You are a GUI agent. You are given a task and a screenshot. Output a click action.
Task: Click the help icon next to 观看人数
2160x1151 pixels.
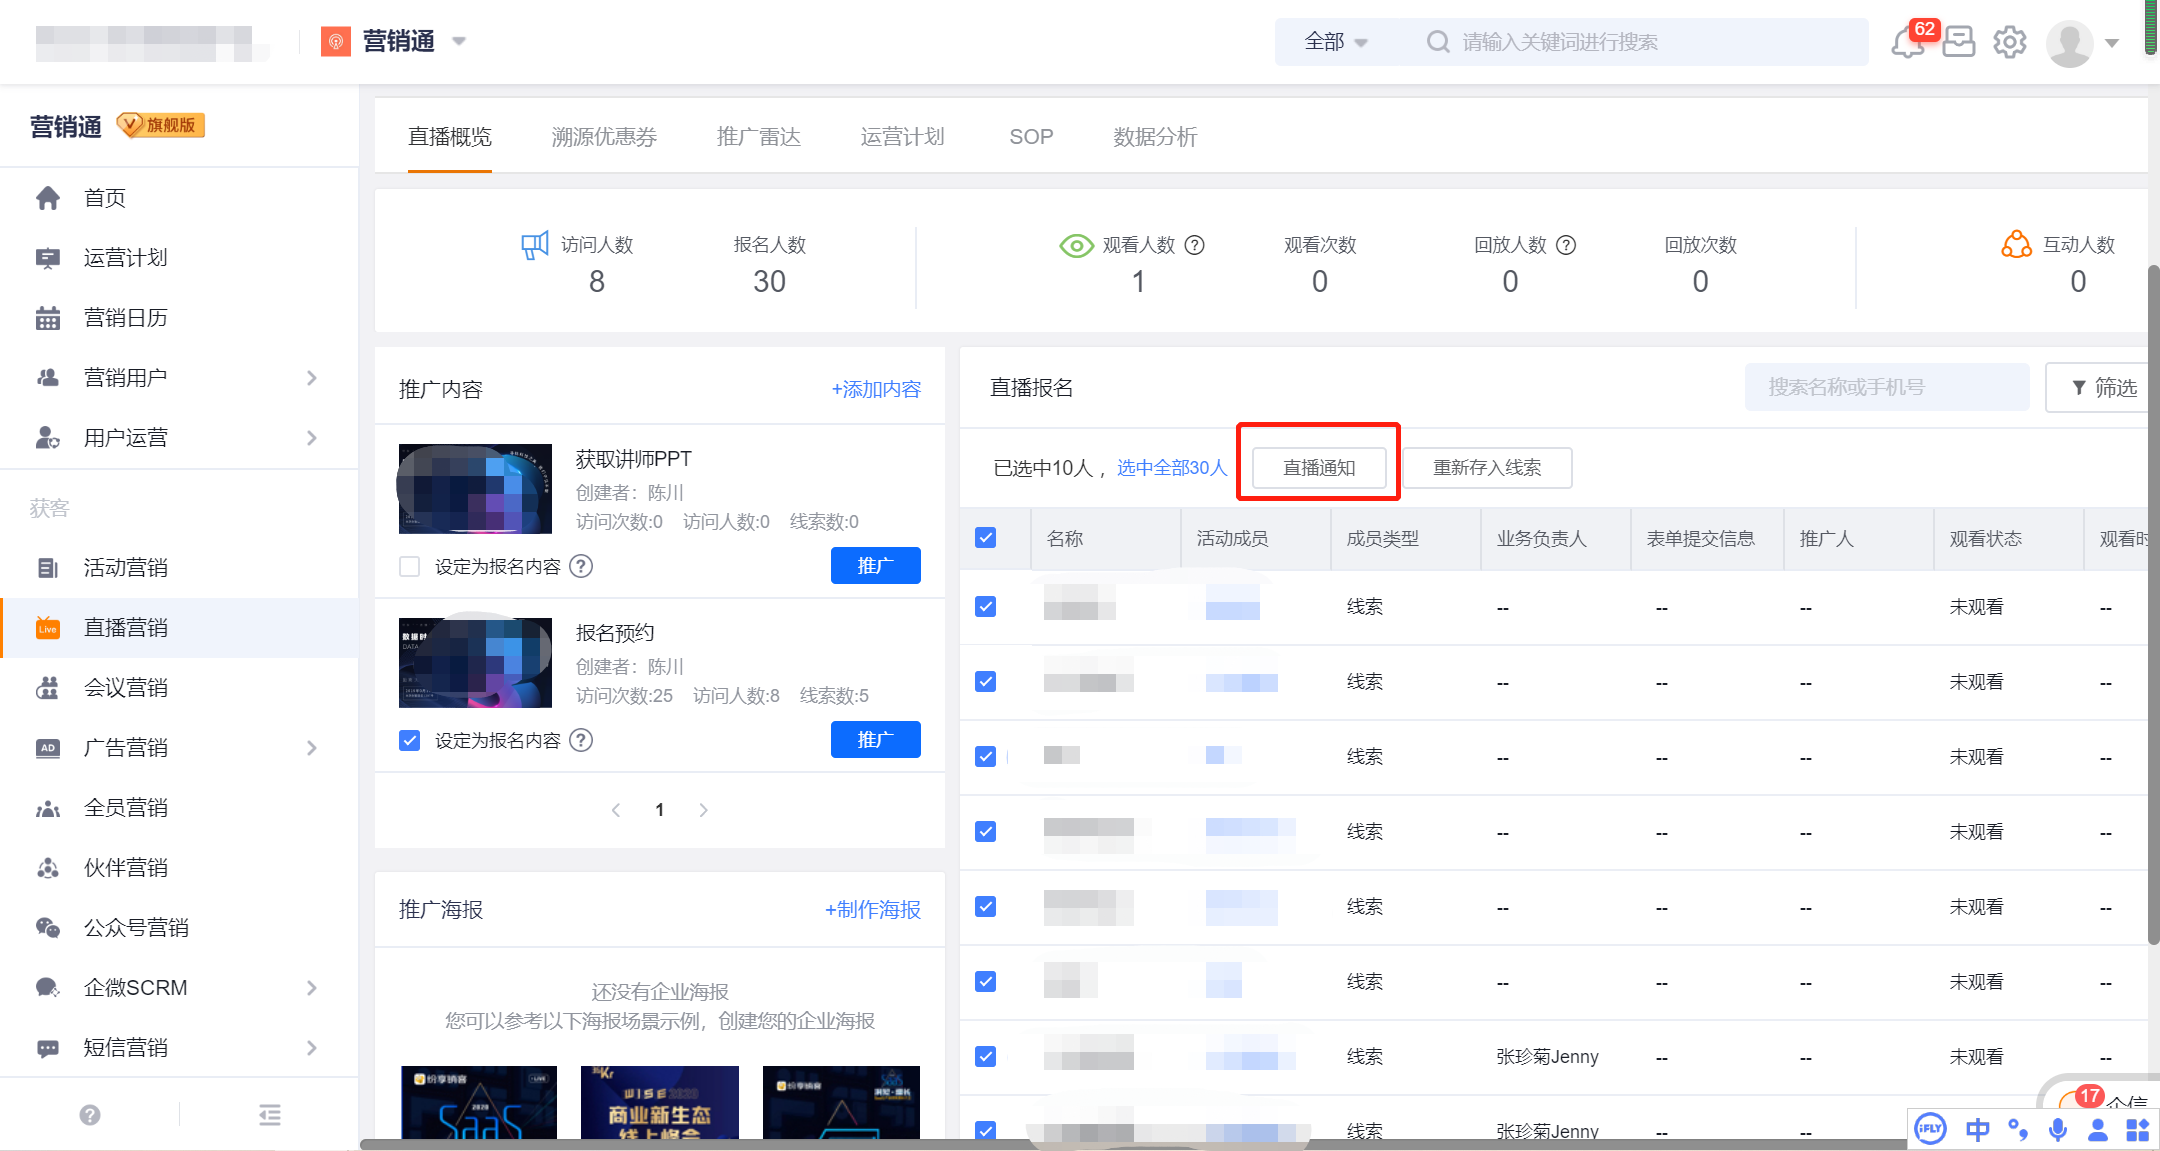1195,245
